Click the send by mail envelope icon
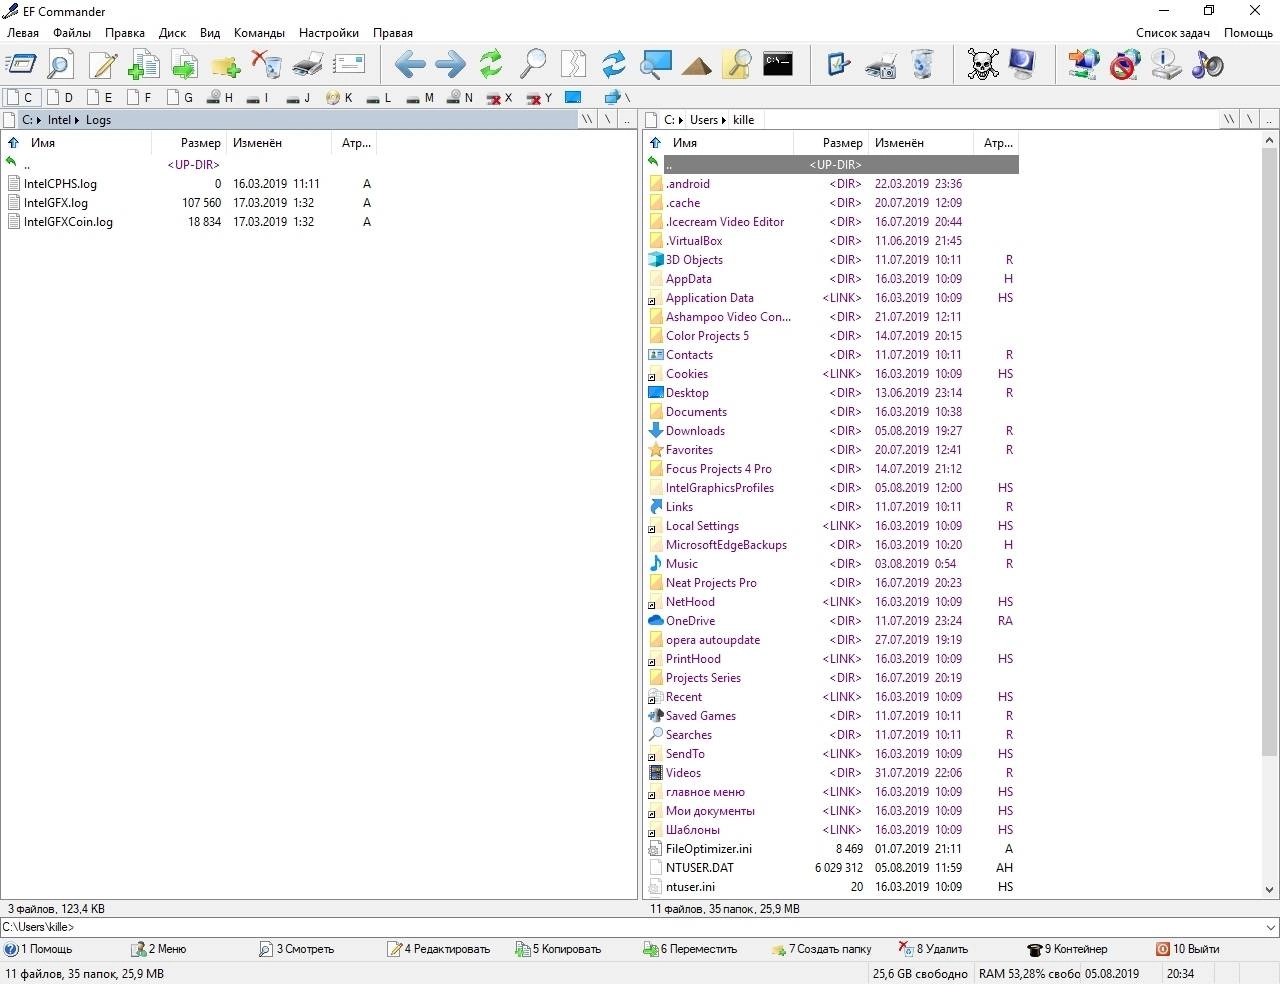 [349, 65]
